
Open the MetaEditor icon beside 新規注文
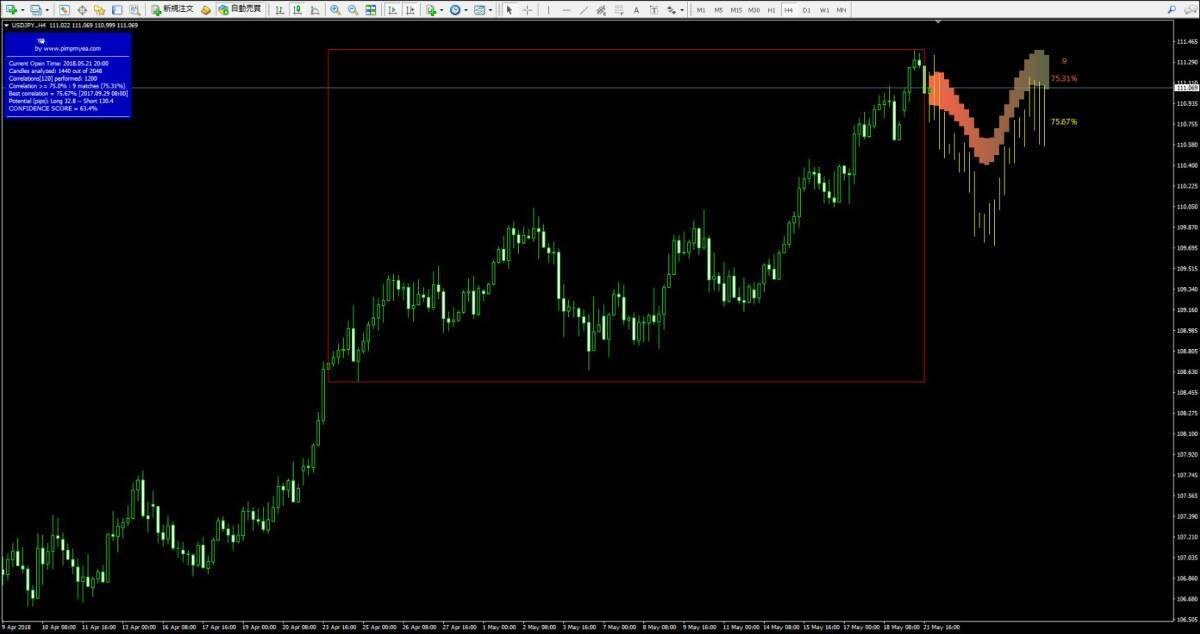click(x=205, y=10)
